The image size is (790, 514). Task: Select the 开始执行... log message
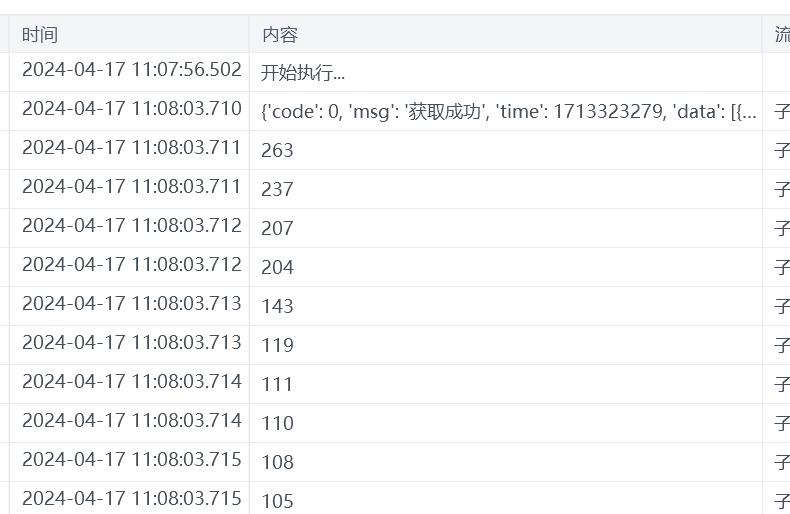(x=303, y=73)
